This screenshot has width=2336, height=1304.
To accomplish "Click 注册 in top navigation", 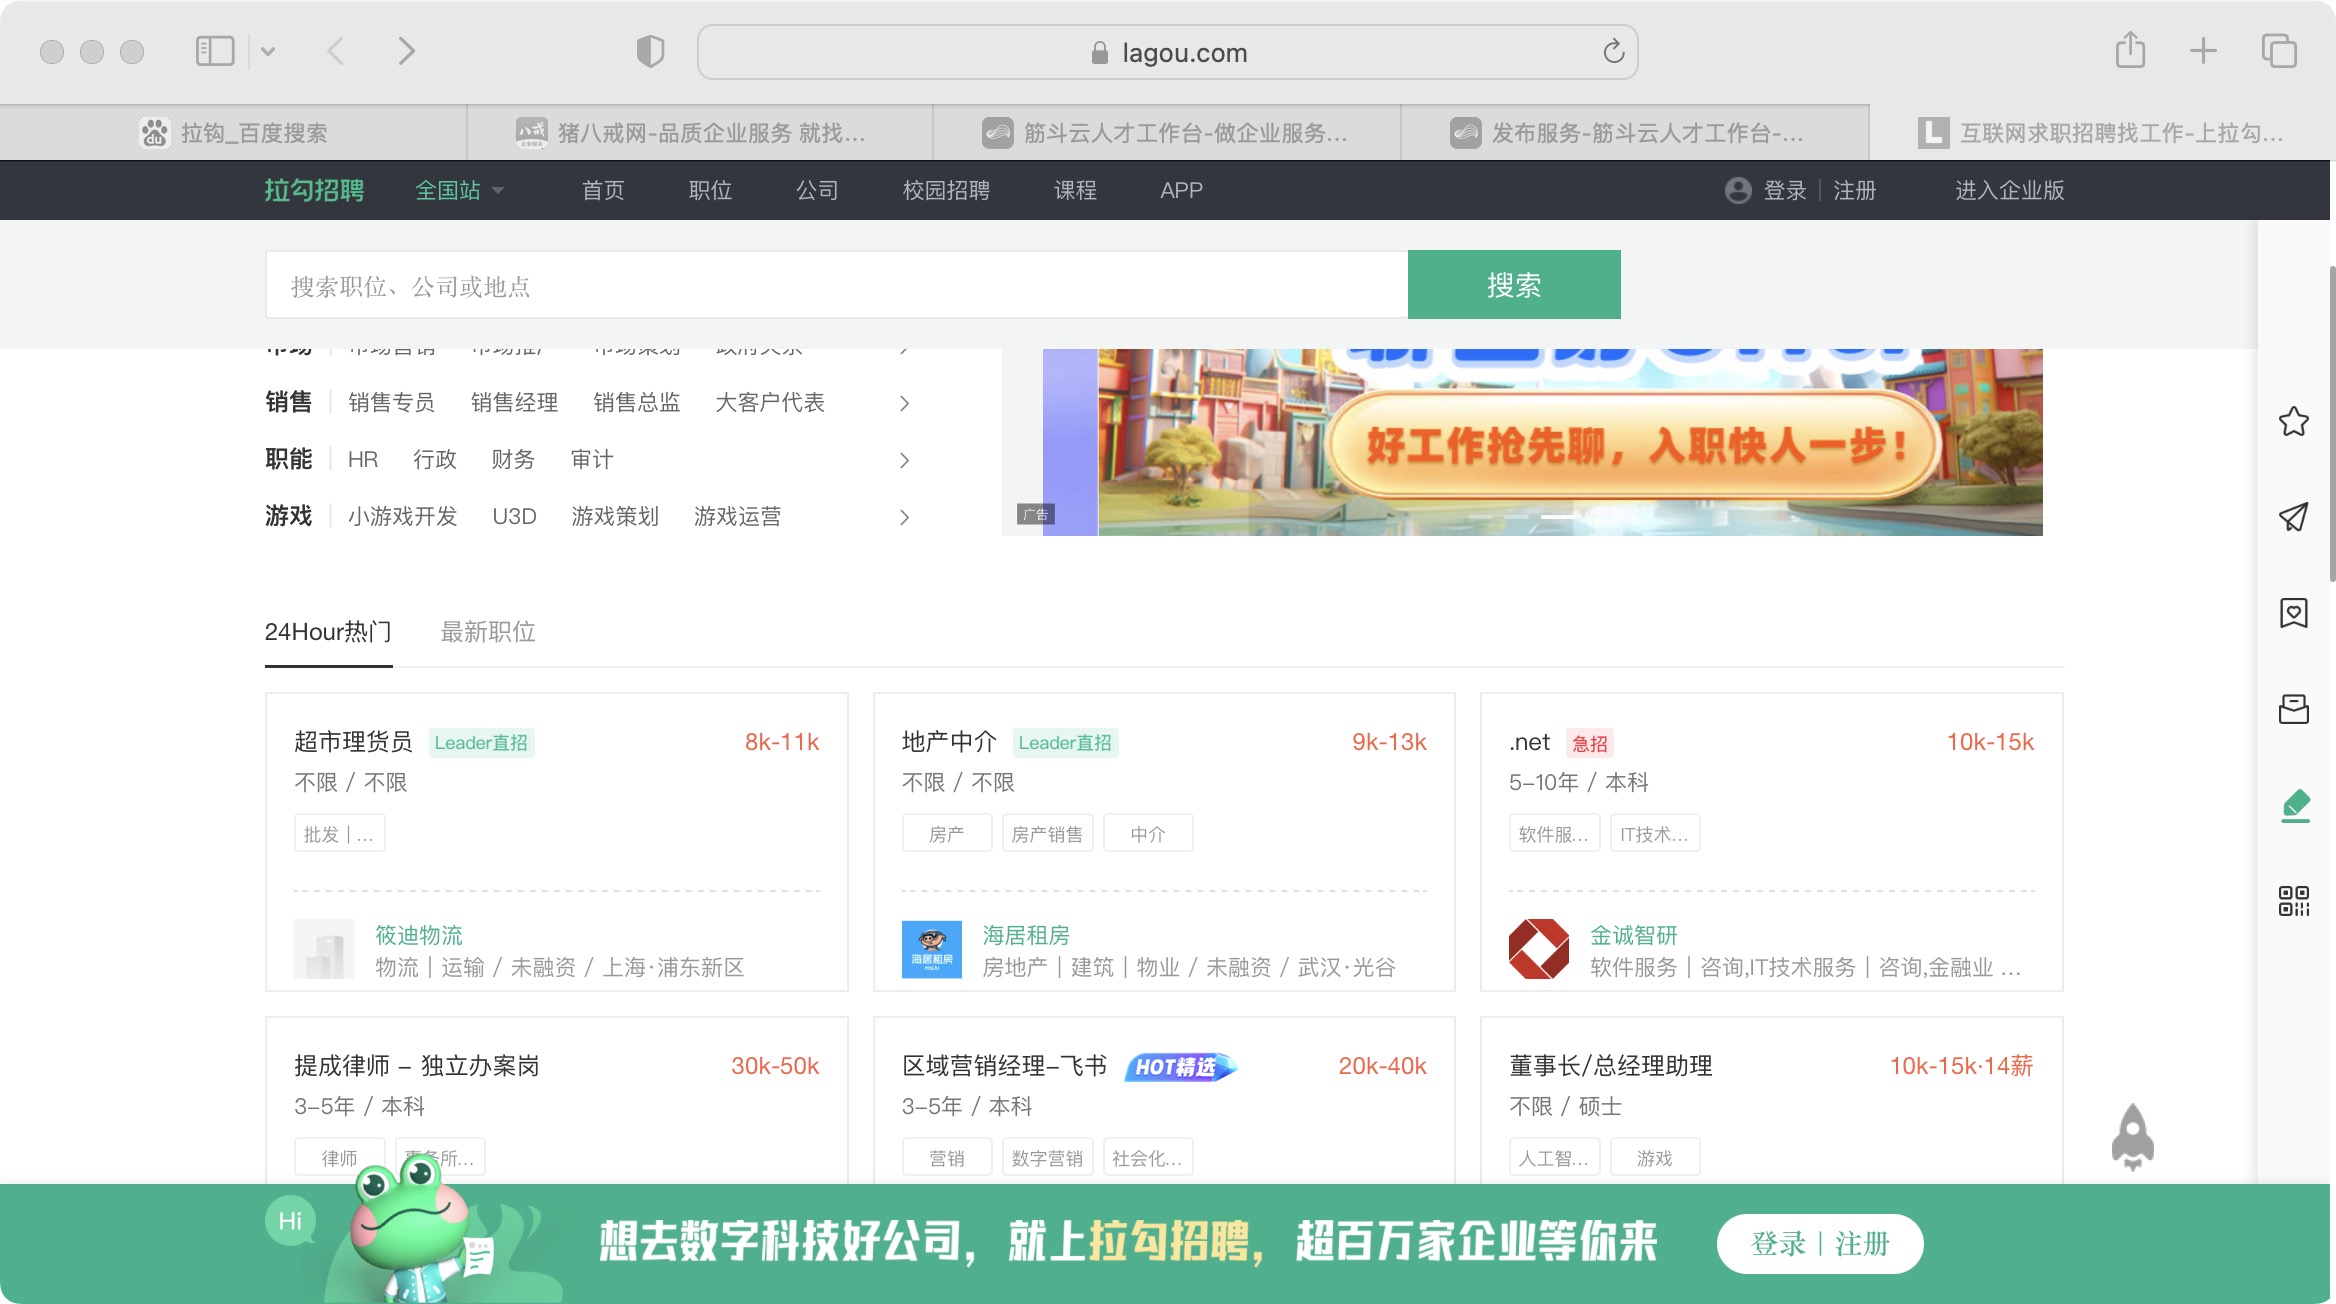I will pos(1855,190).
